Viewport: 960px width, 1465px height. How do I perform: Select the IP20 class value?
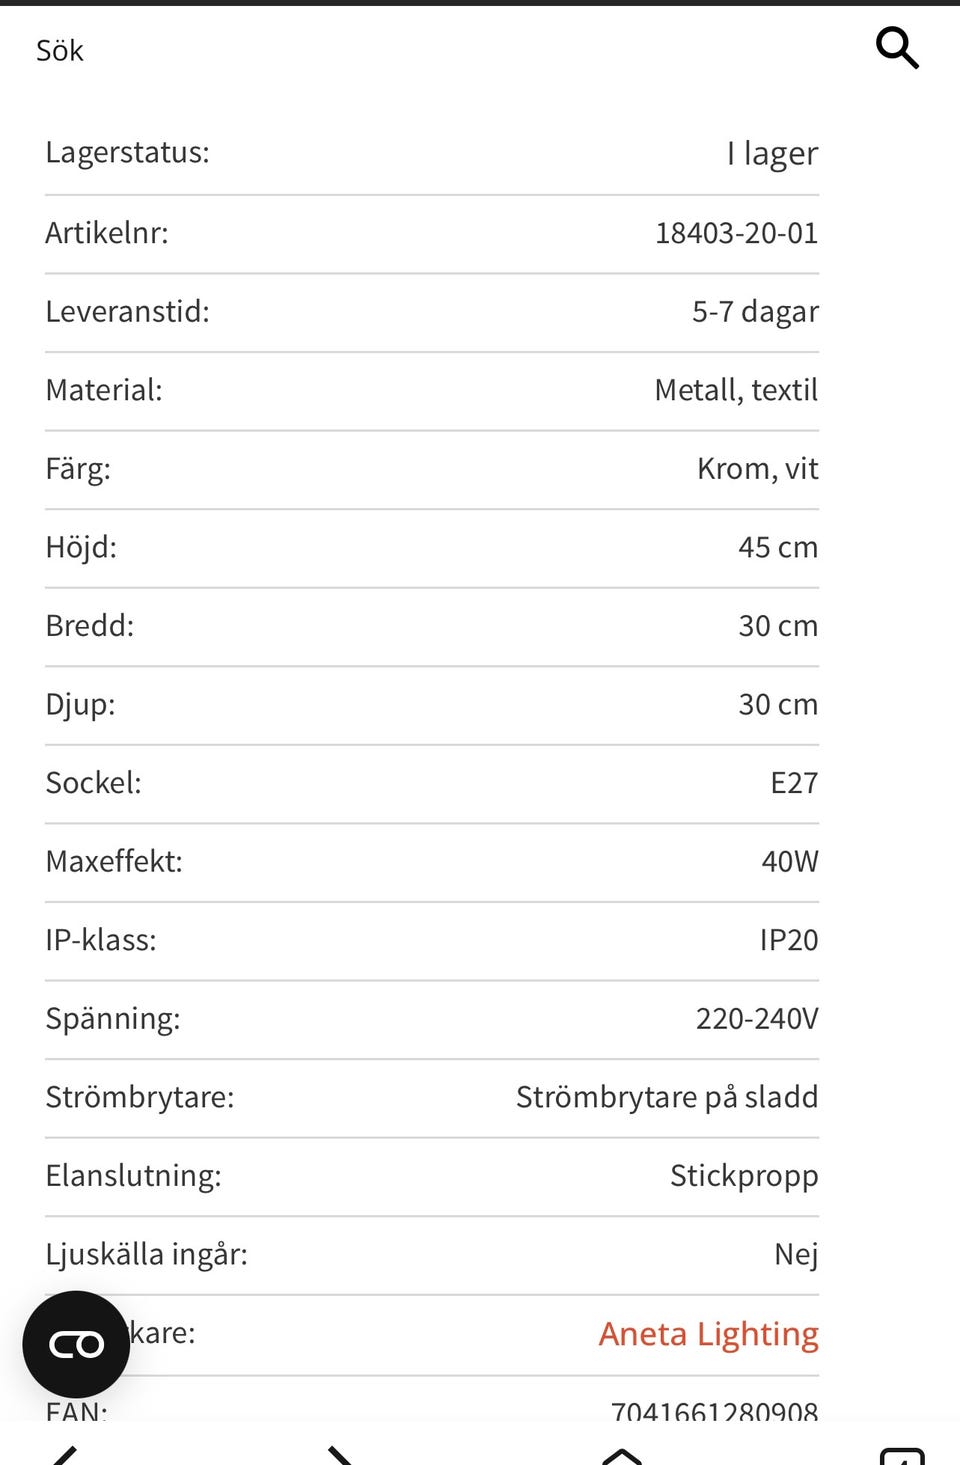[x=788, y=940]
